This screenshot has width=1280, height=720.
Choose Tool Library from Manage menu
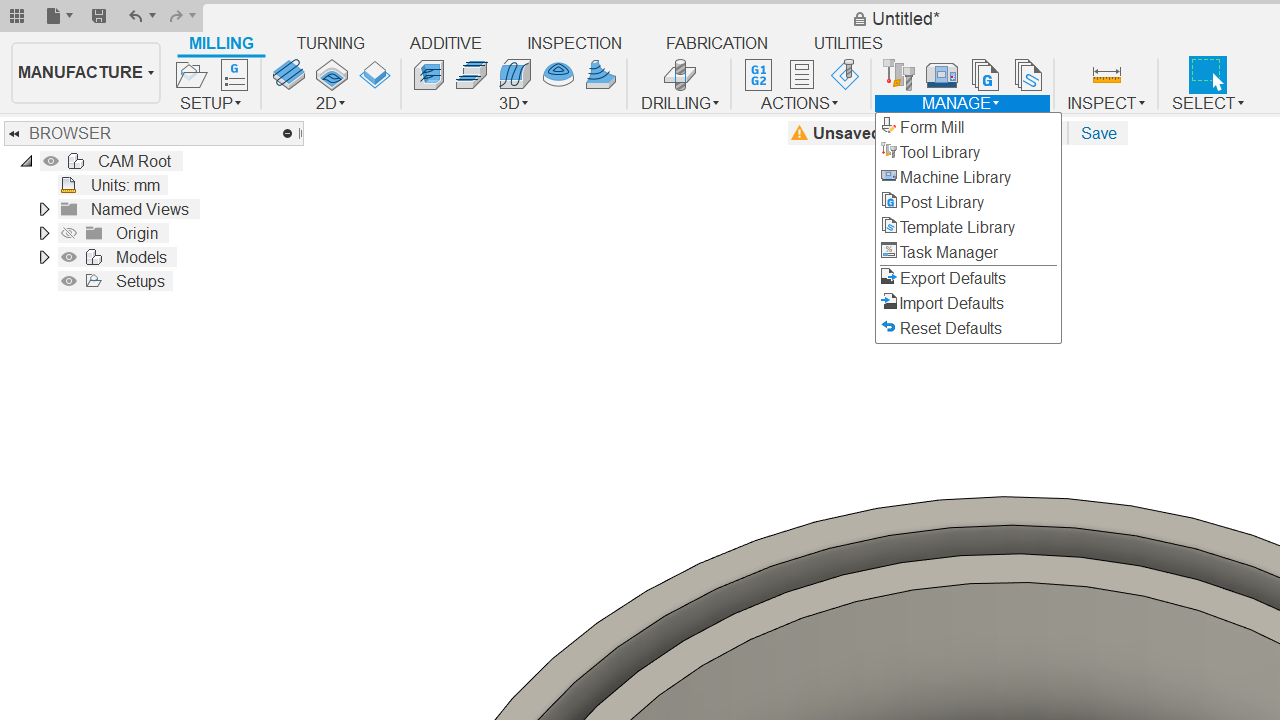pyautogui.click(x=939, y=152)
